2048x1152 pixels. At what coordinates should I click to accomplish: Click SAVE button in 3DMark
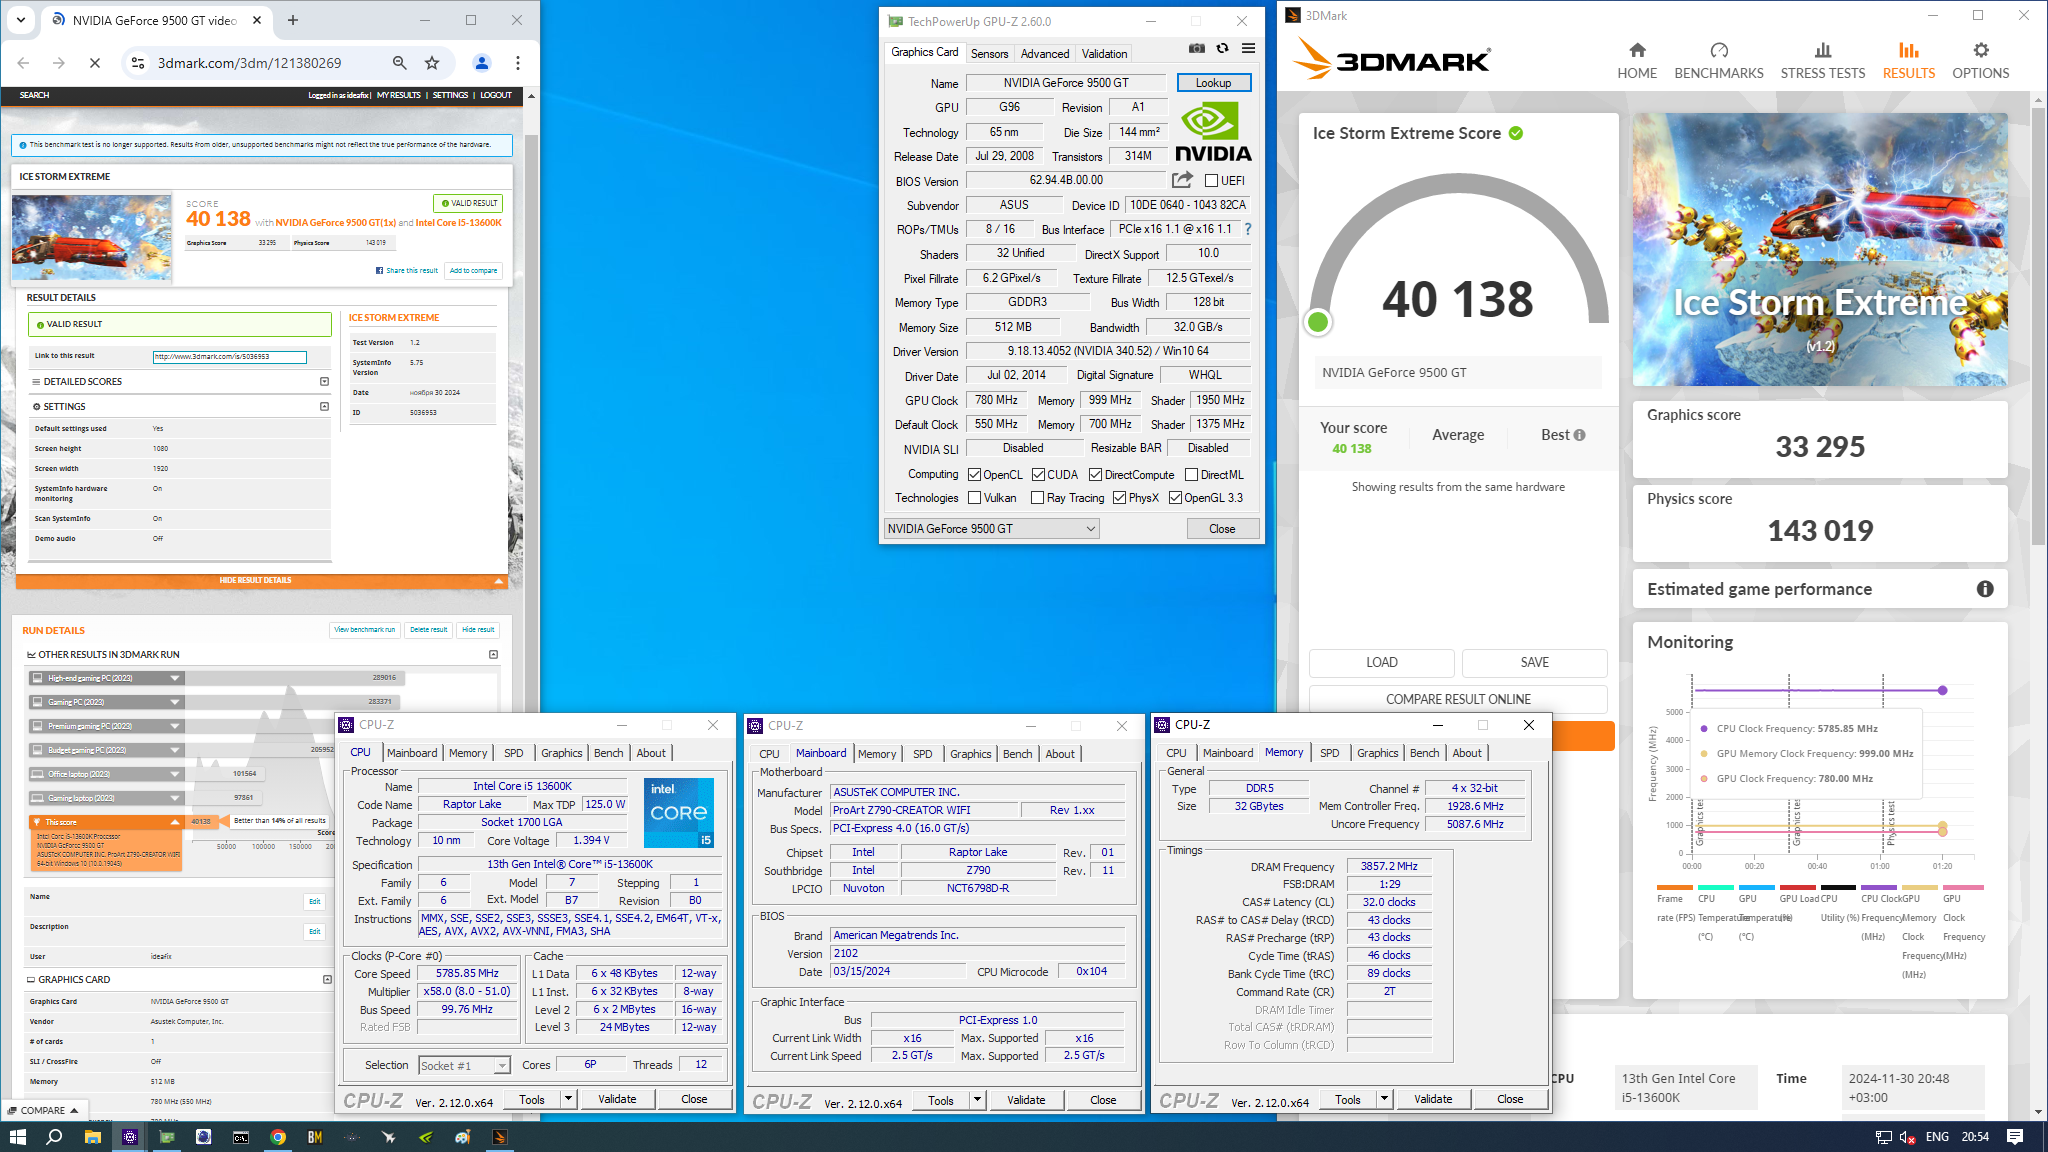click(x=1534, y=662)
